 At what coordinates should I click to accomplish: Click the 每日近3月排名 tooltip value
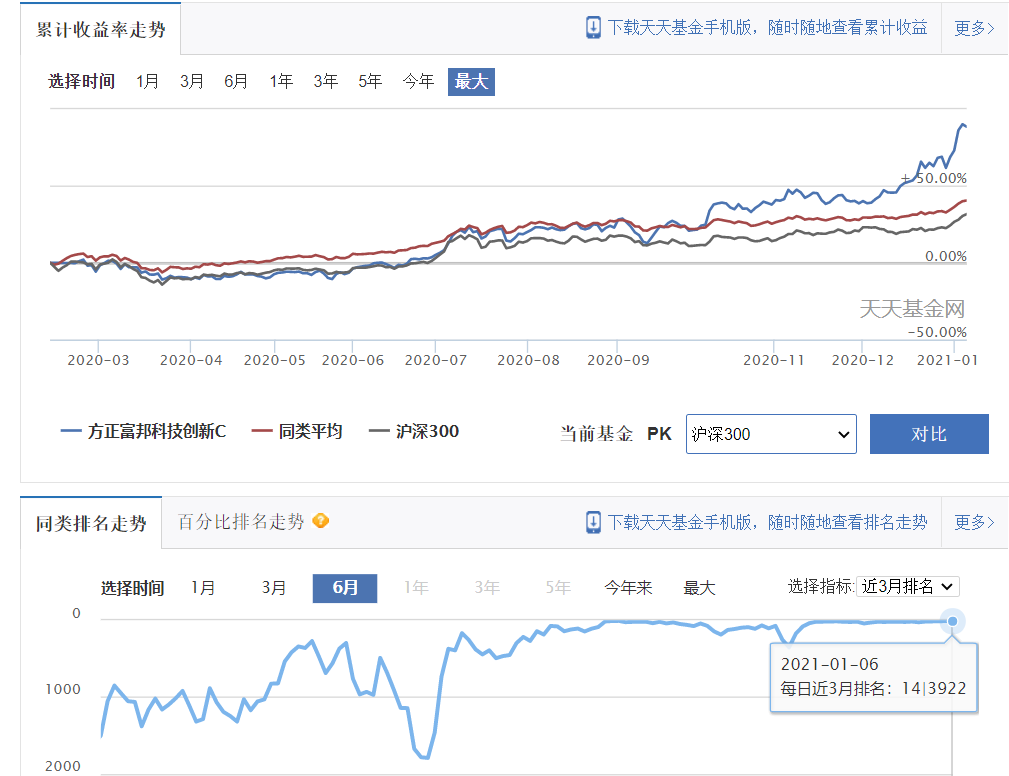point(873,688)
